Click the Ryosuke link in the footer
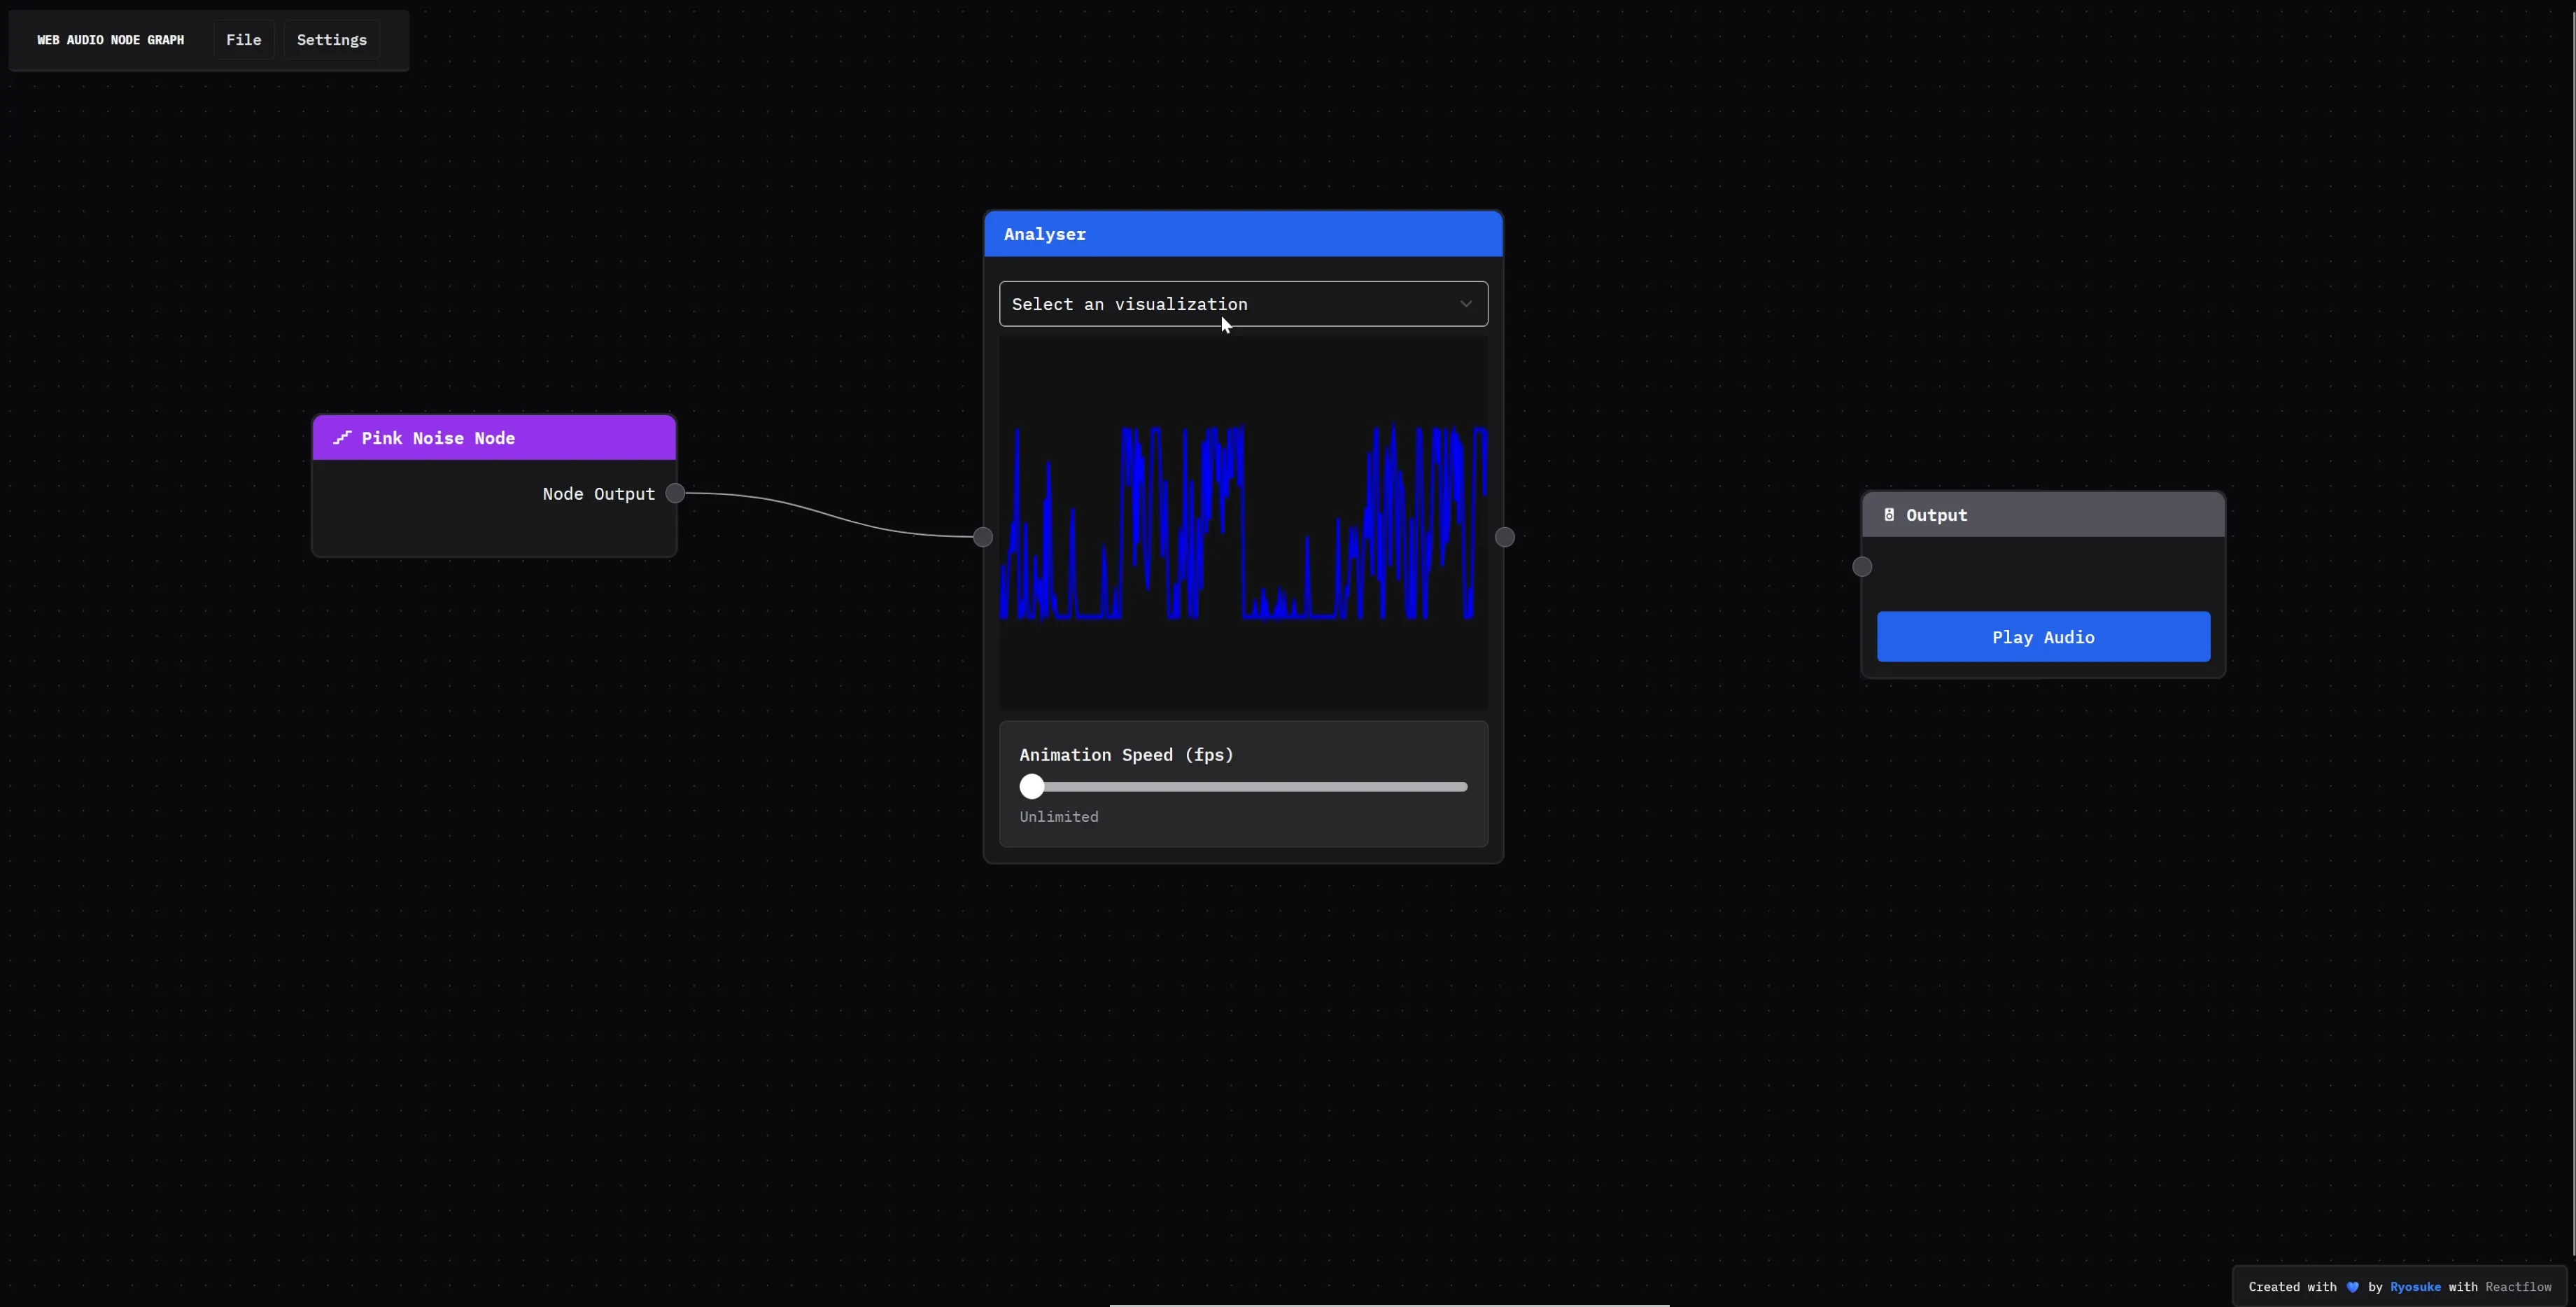The image size is (2576, 1307). [x=2417, y=1287]
